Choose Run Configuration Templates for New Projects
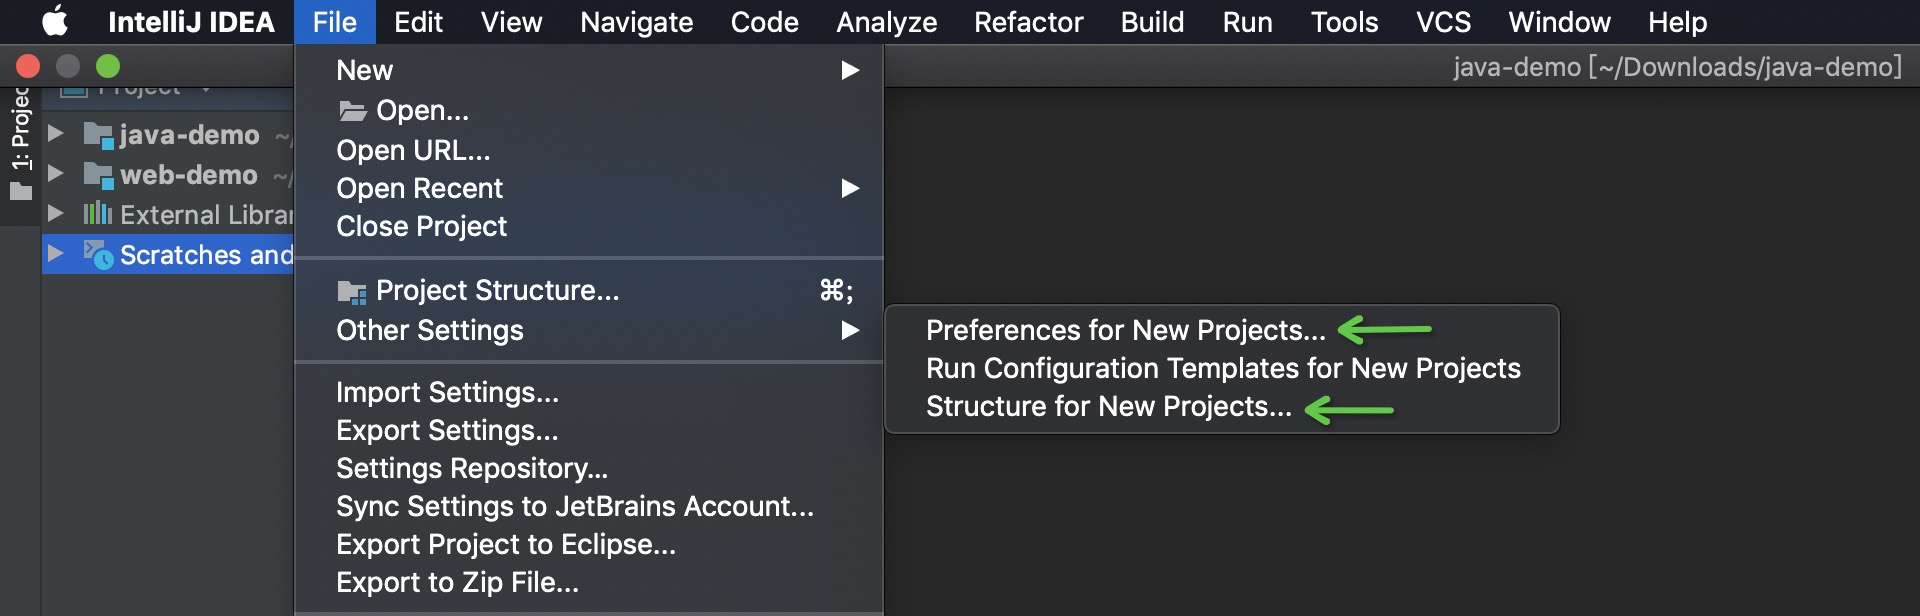 pyautogui.click(x=1222, y=368)
